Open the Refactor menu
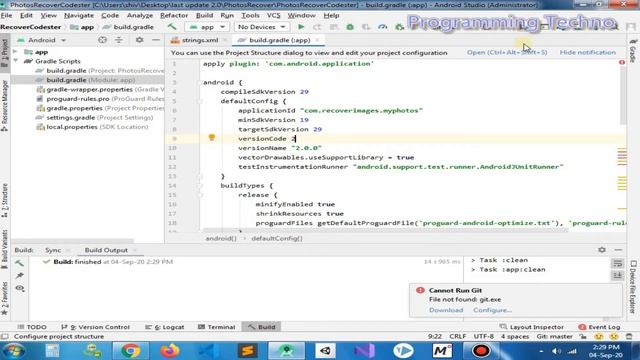Screen dimensions: 640x360 click(x=174, y=16)
